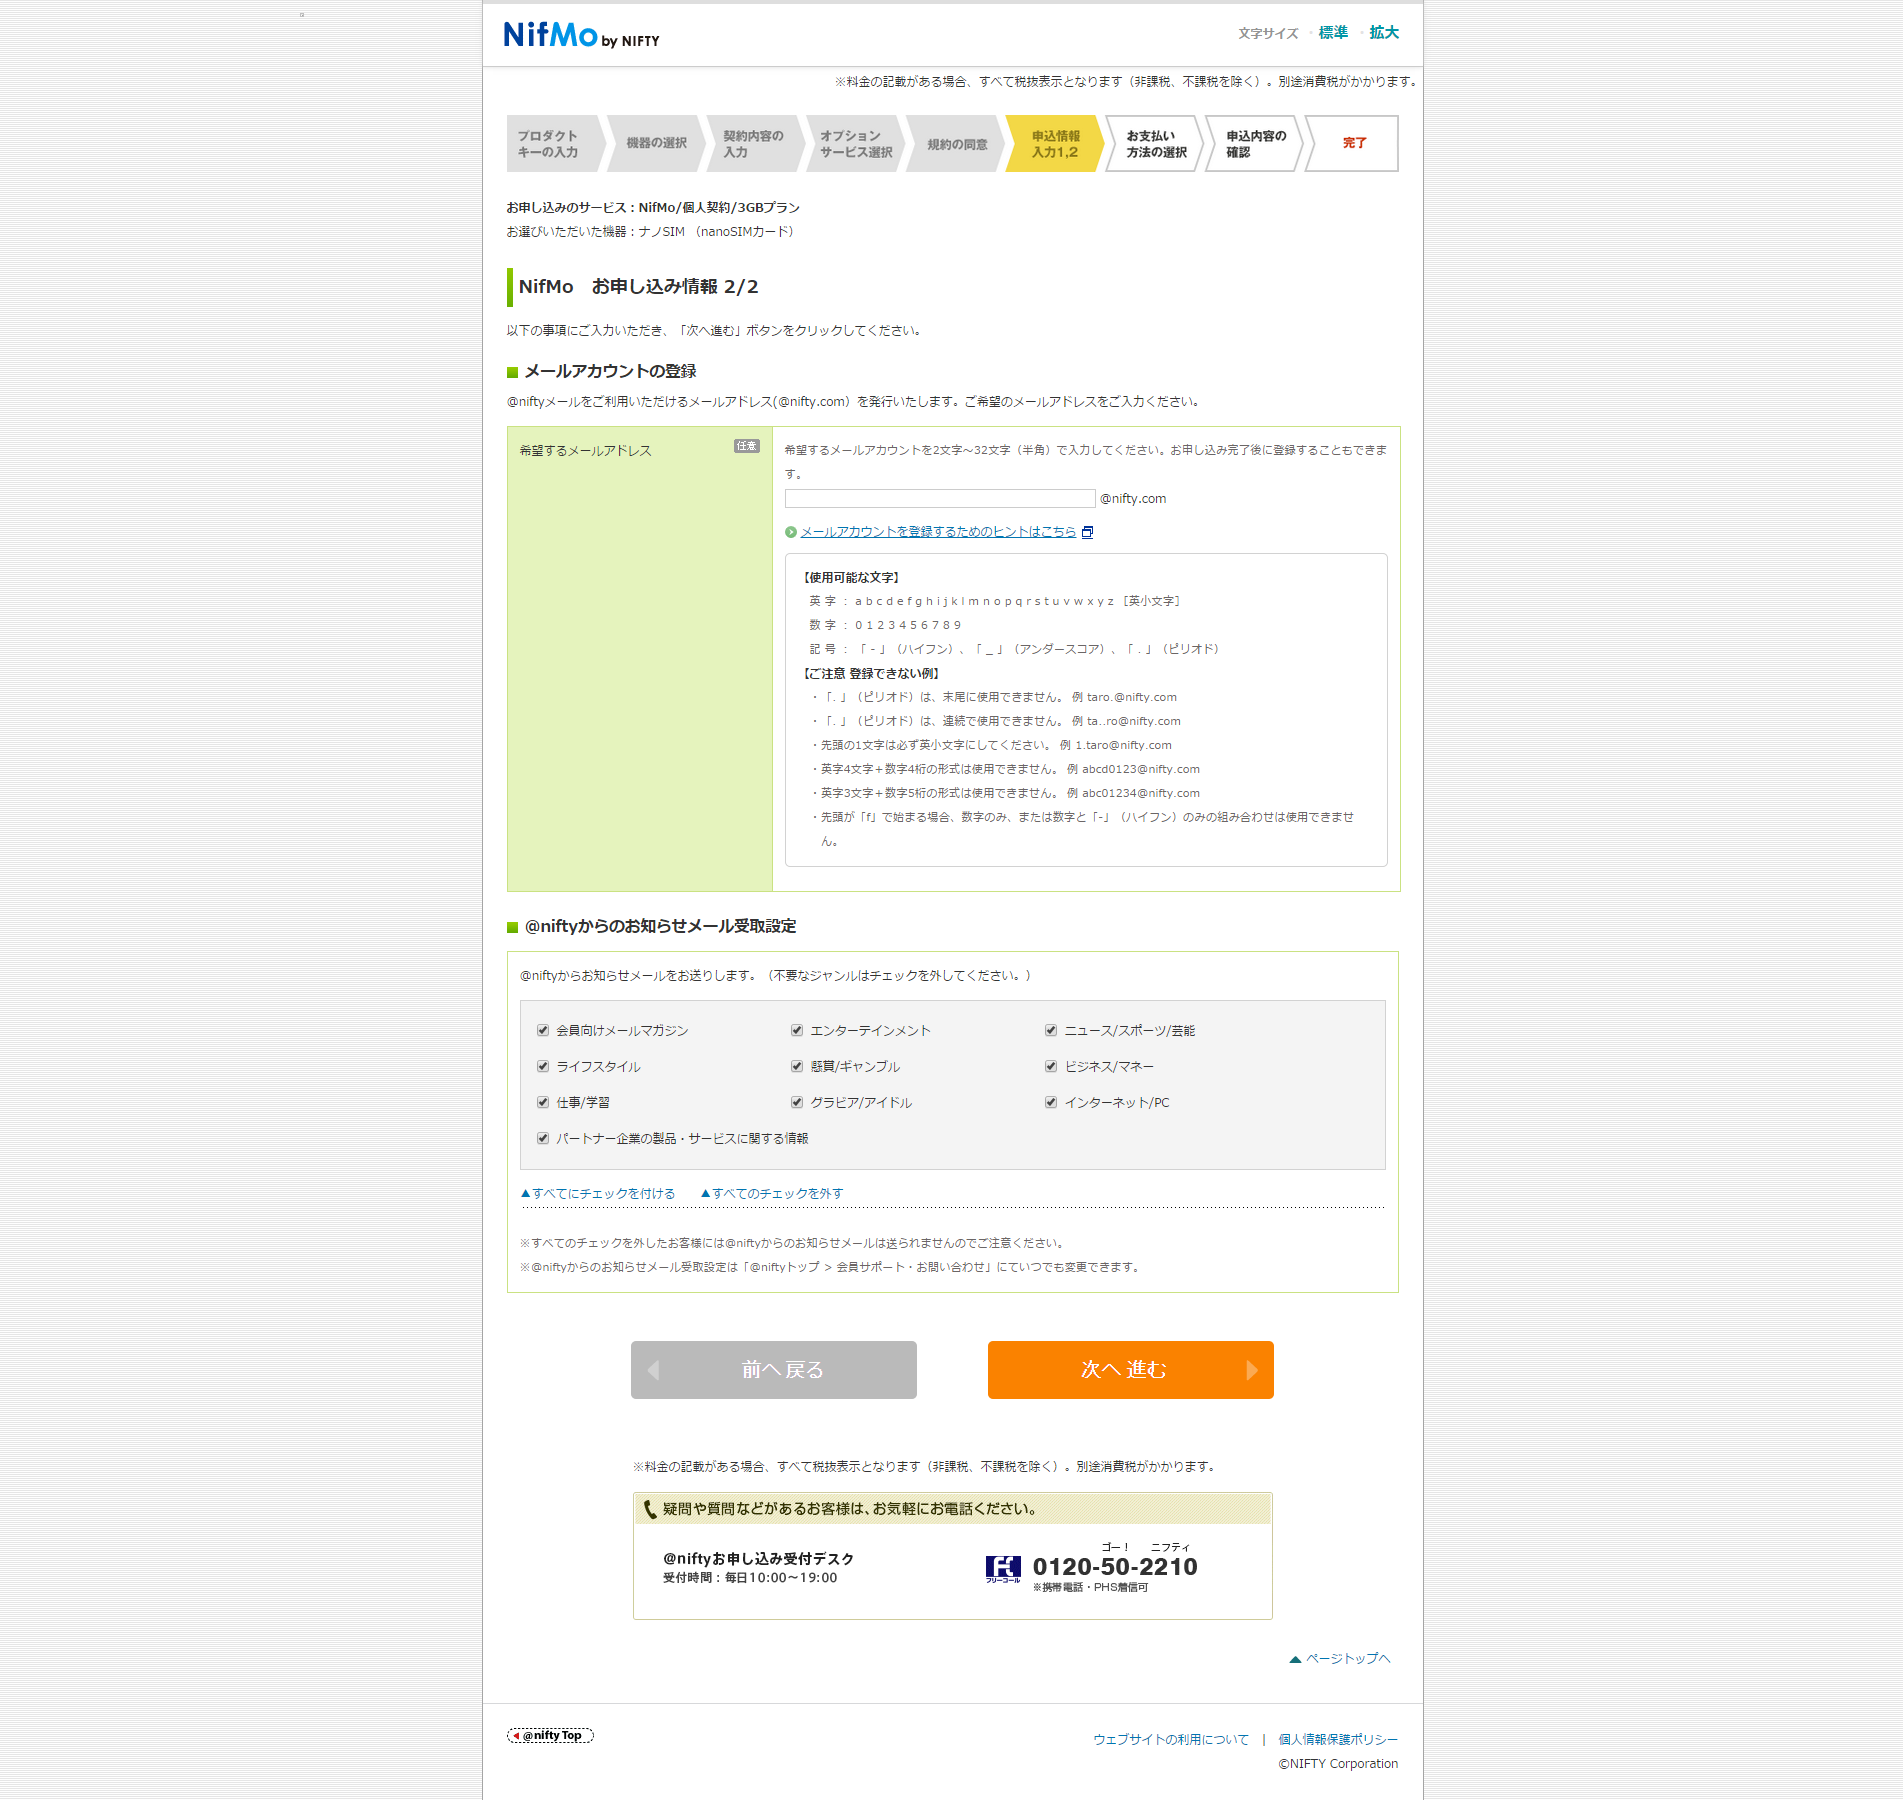The image size is (1903, 1800).
Task: Click left arrow on 前へ戻る button
Action: pyautogui.click(x=654, y=1370)
